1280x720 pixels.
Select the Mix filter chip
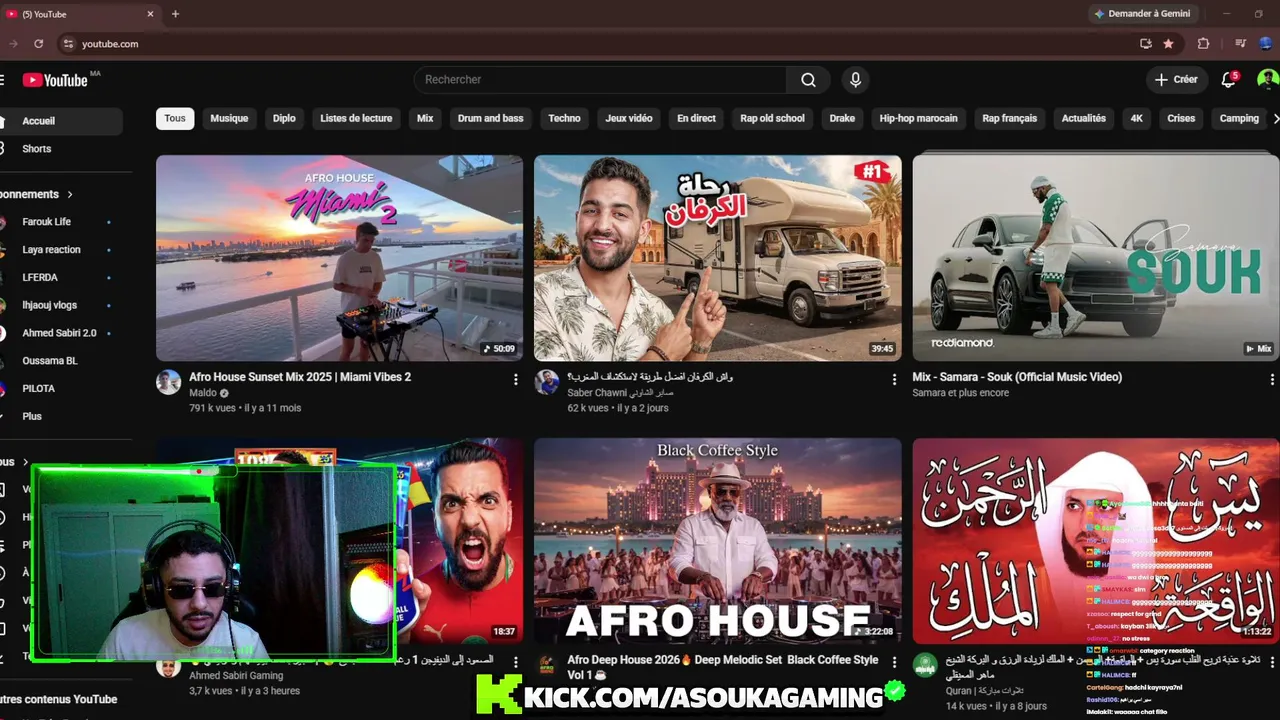point(425,118)
